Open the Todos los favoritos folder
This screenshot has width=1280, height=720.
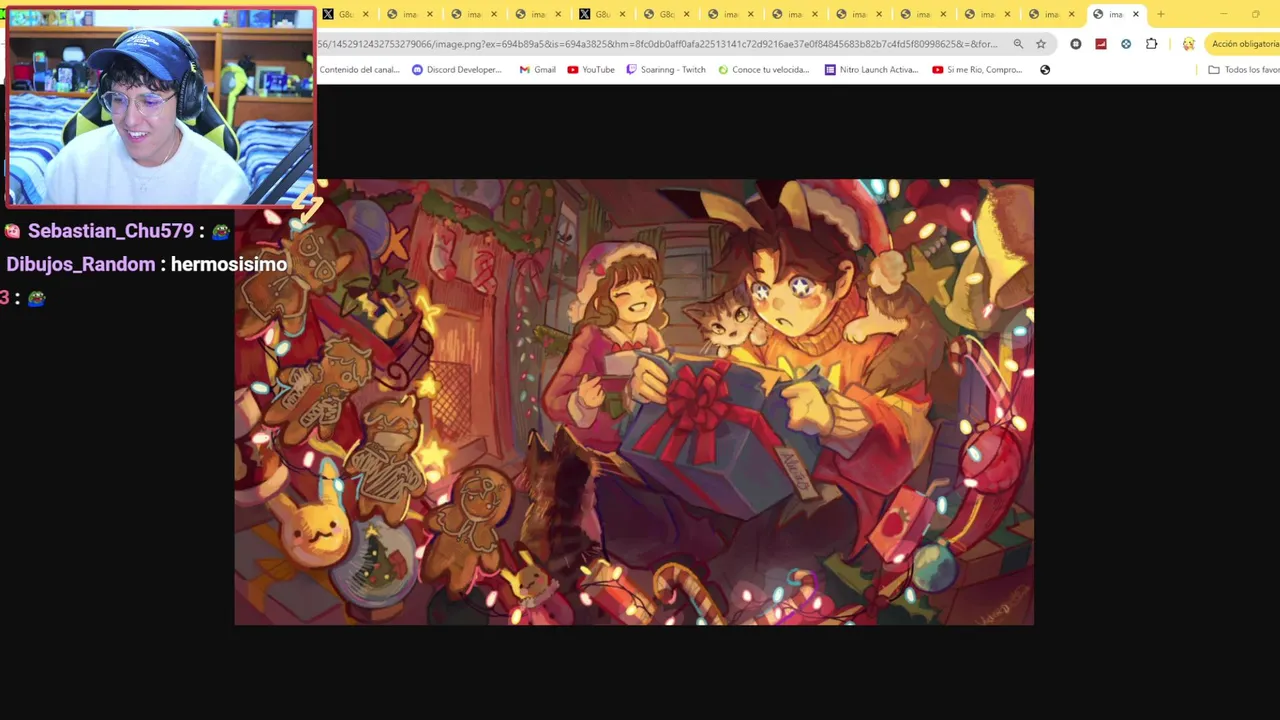[1244, 70]
